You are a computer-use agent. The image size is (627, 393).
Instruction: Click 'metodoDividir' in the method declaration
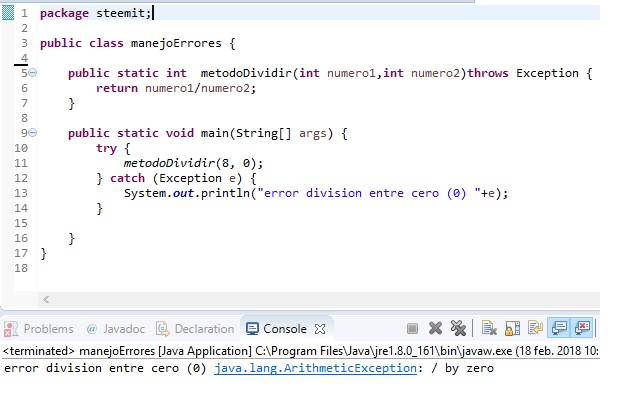(x=246, y=73)
